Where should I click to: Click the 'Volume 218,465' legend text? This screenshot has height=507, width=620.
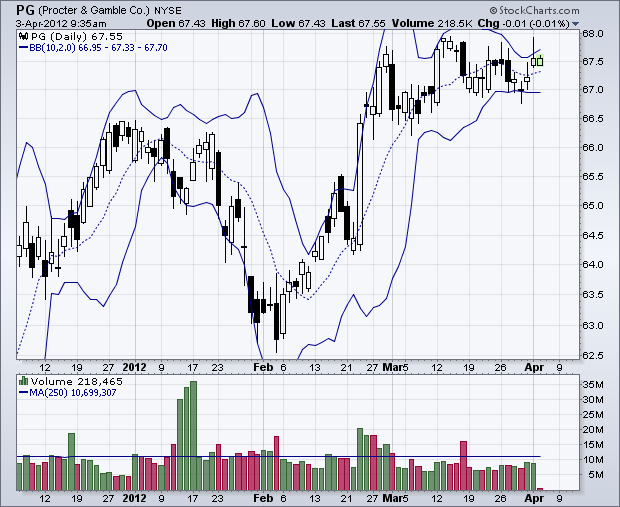point(77,382)
